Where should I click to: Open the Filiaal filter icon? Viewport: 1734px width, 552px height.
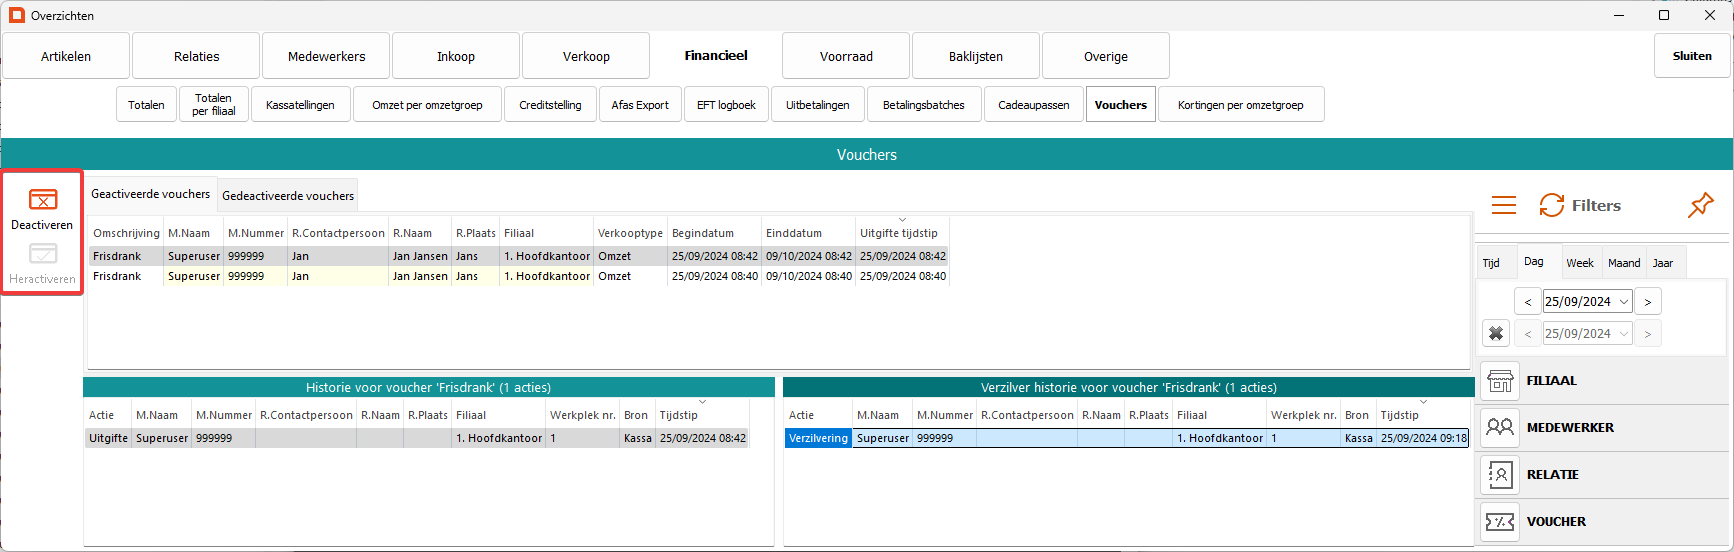[x=1500, y=381]
